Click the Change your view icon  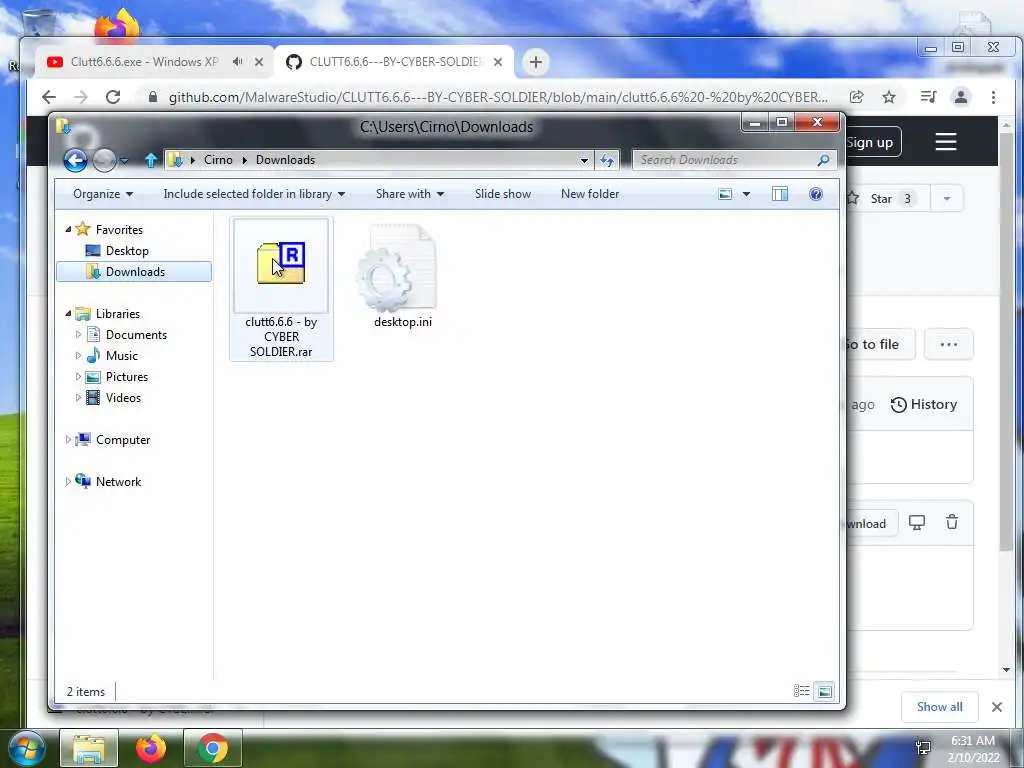tap(725, 194)
